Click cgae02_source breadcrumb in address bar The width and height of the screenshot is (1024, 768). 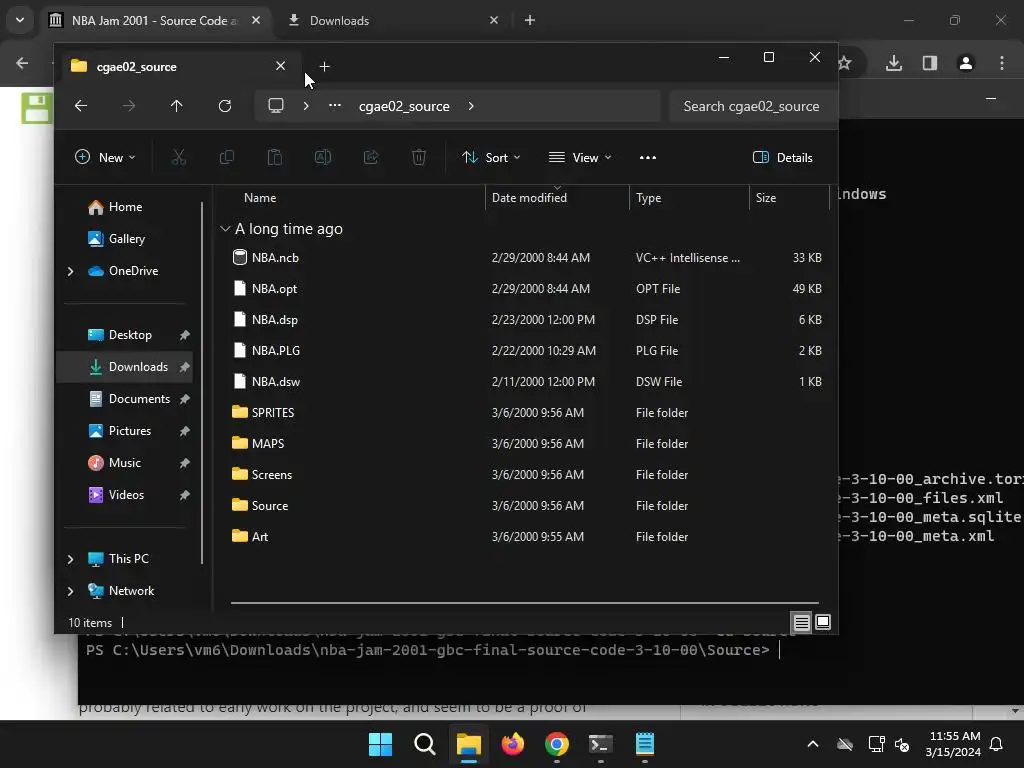coord(404,106)
